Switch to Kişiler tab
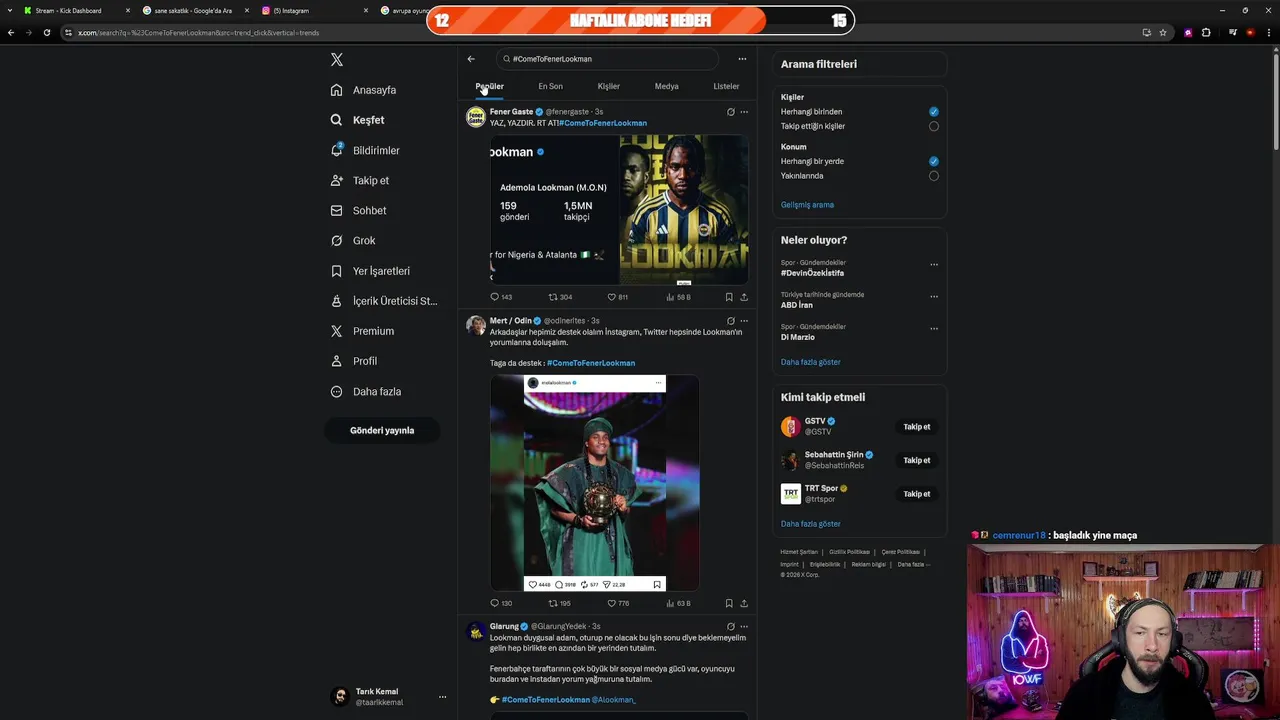The height and width of the screenshot is (720, 1280). coord(609,86)
